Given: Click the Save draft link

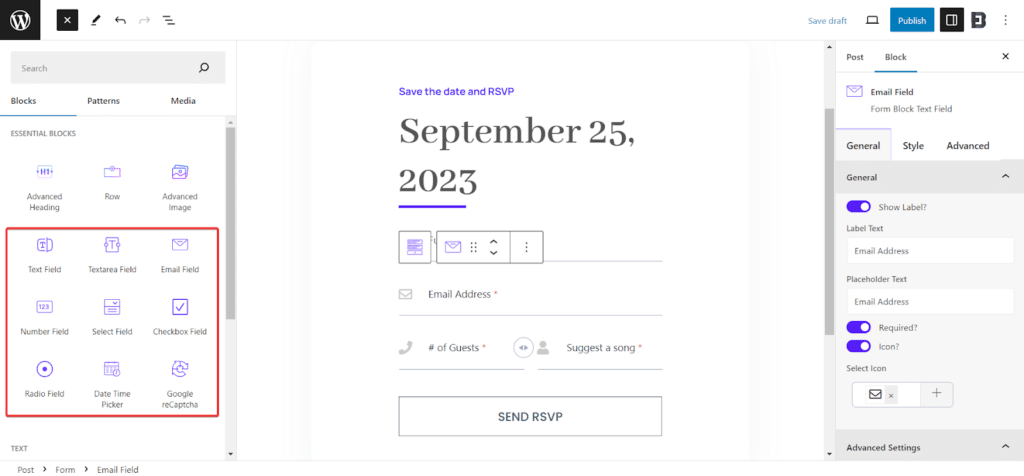Looking at the screenshot, I should [827, 21].
